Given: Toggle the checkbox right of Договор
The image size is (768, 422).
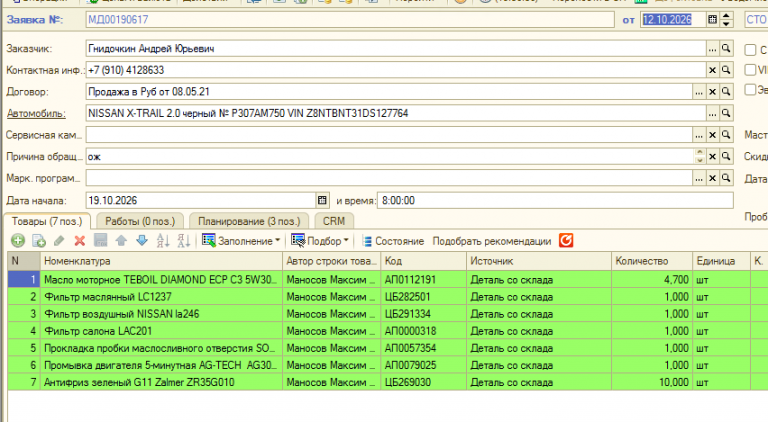Looking at the screenshot, I should coord(750,90).
